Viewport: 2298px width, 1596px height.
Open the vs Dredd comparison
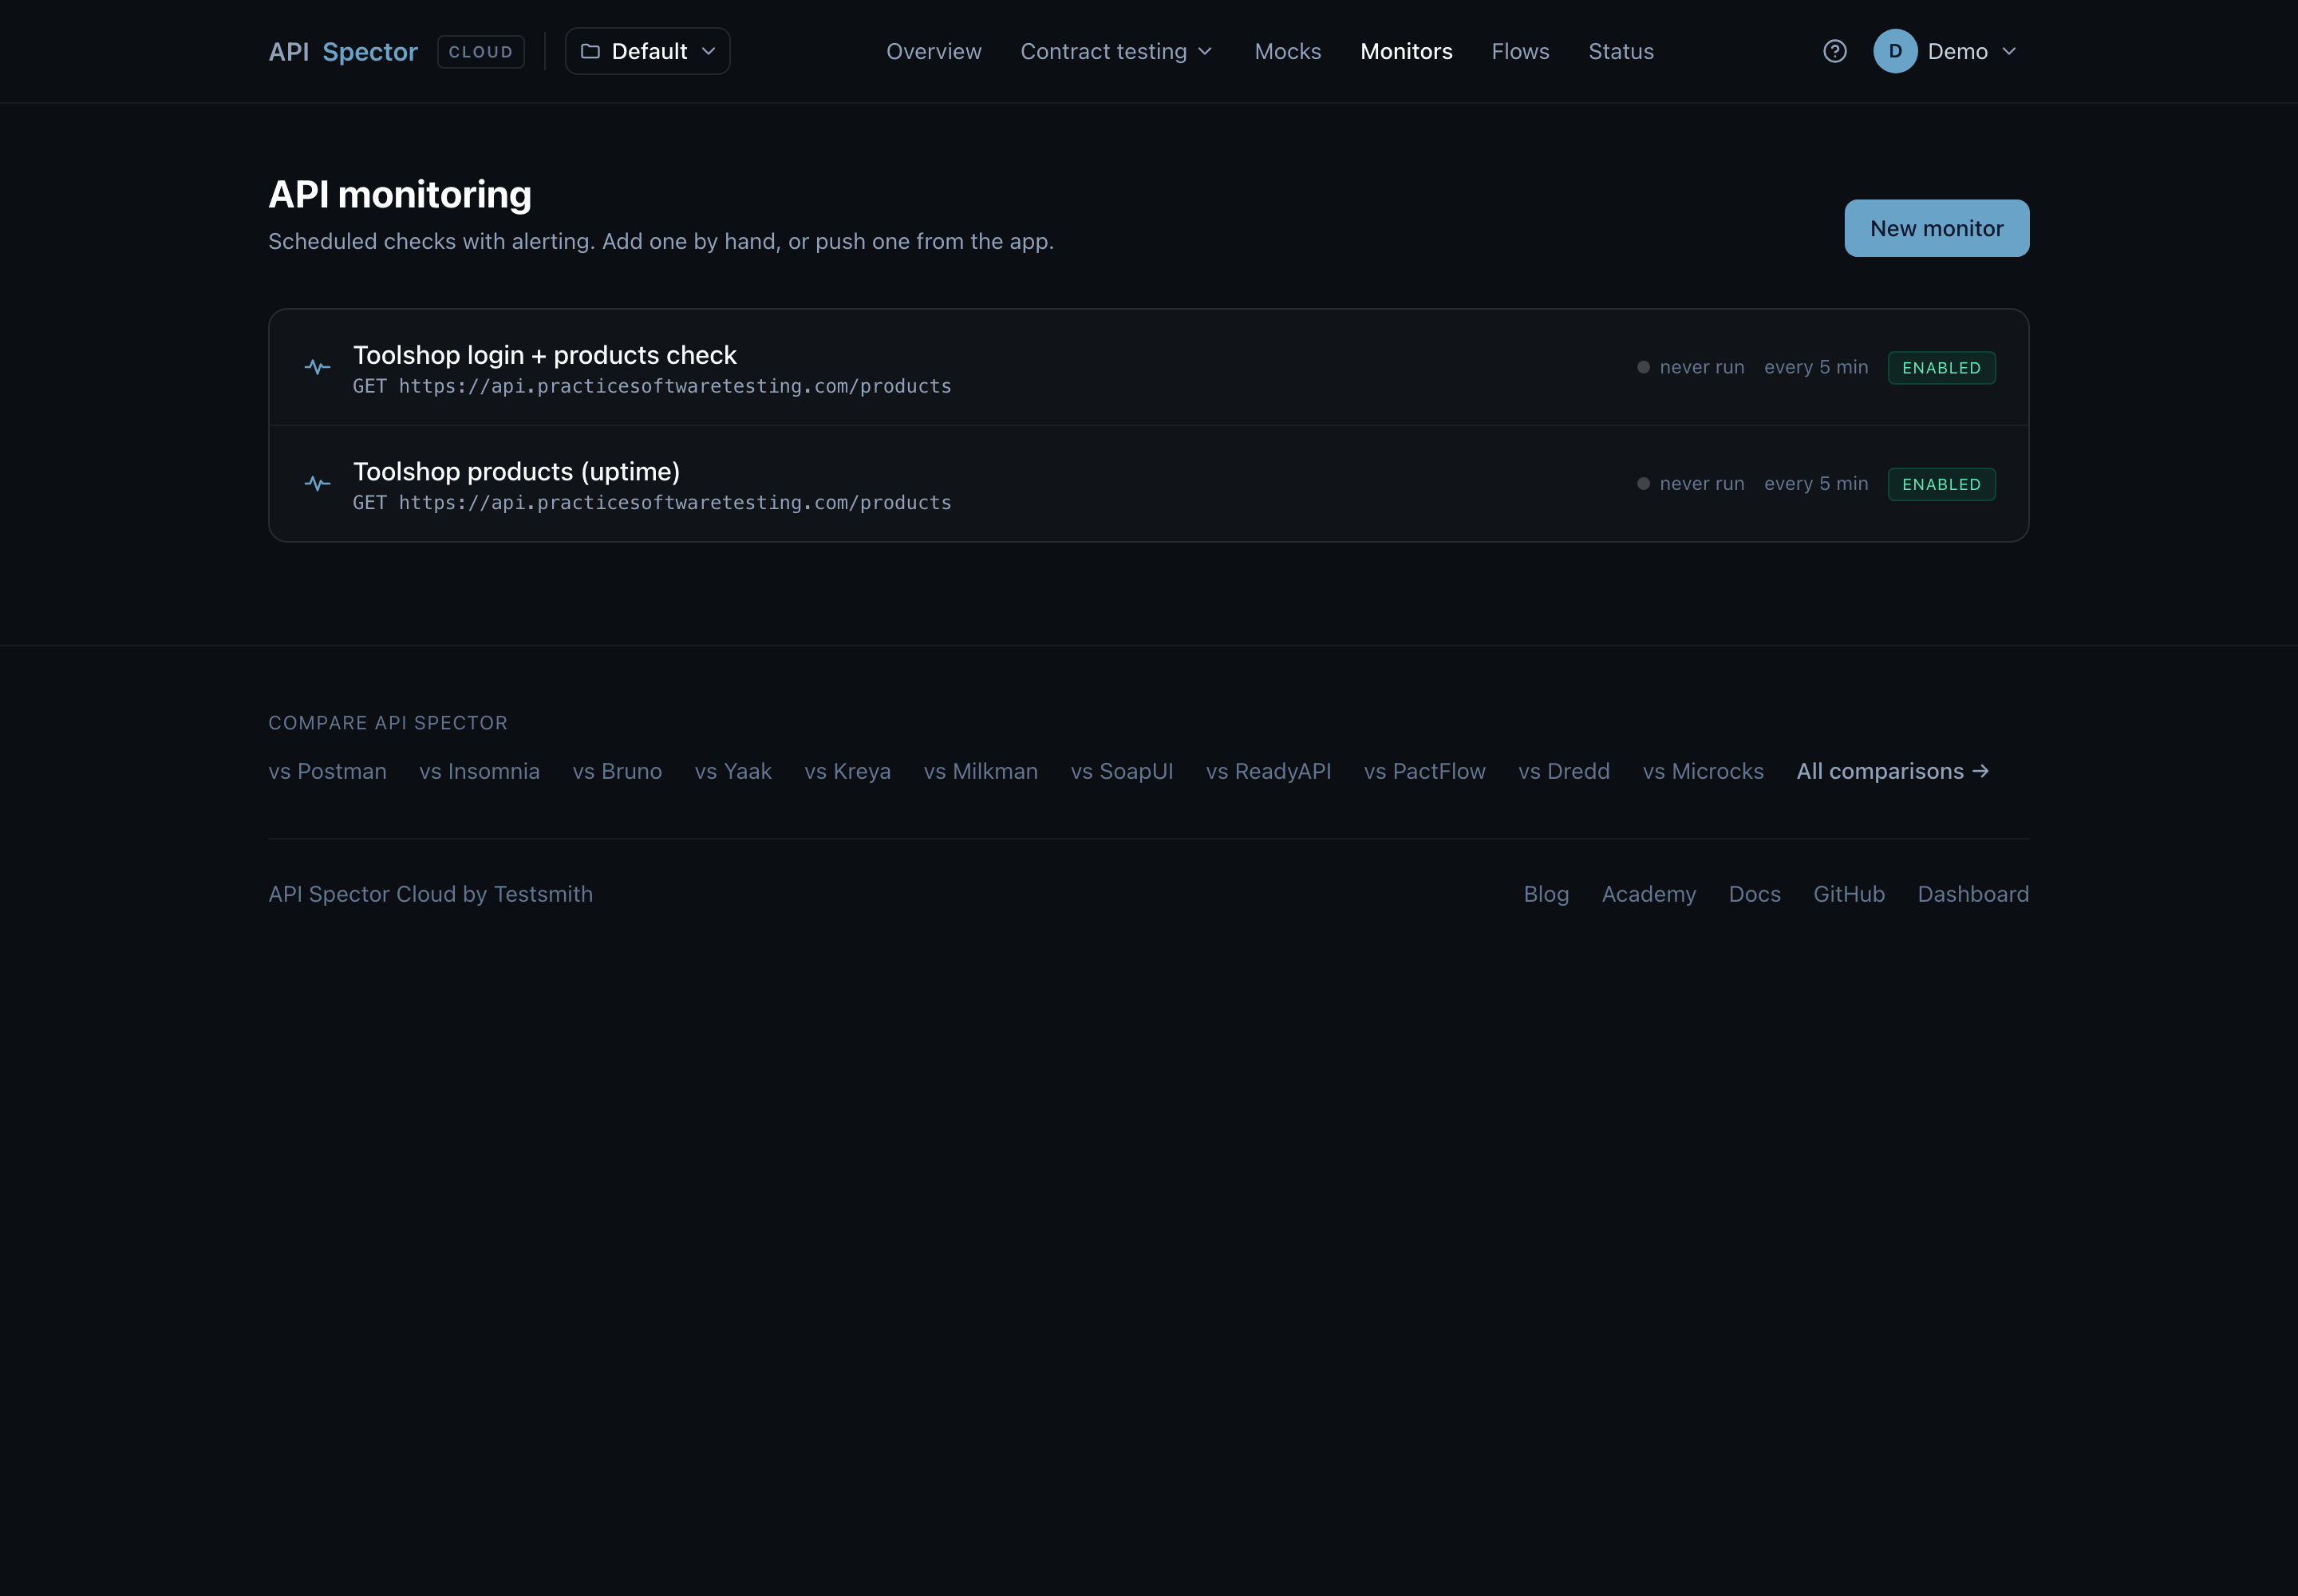point(1563,771)
